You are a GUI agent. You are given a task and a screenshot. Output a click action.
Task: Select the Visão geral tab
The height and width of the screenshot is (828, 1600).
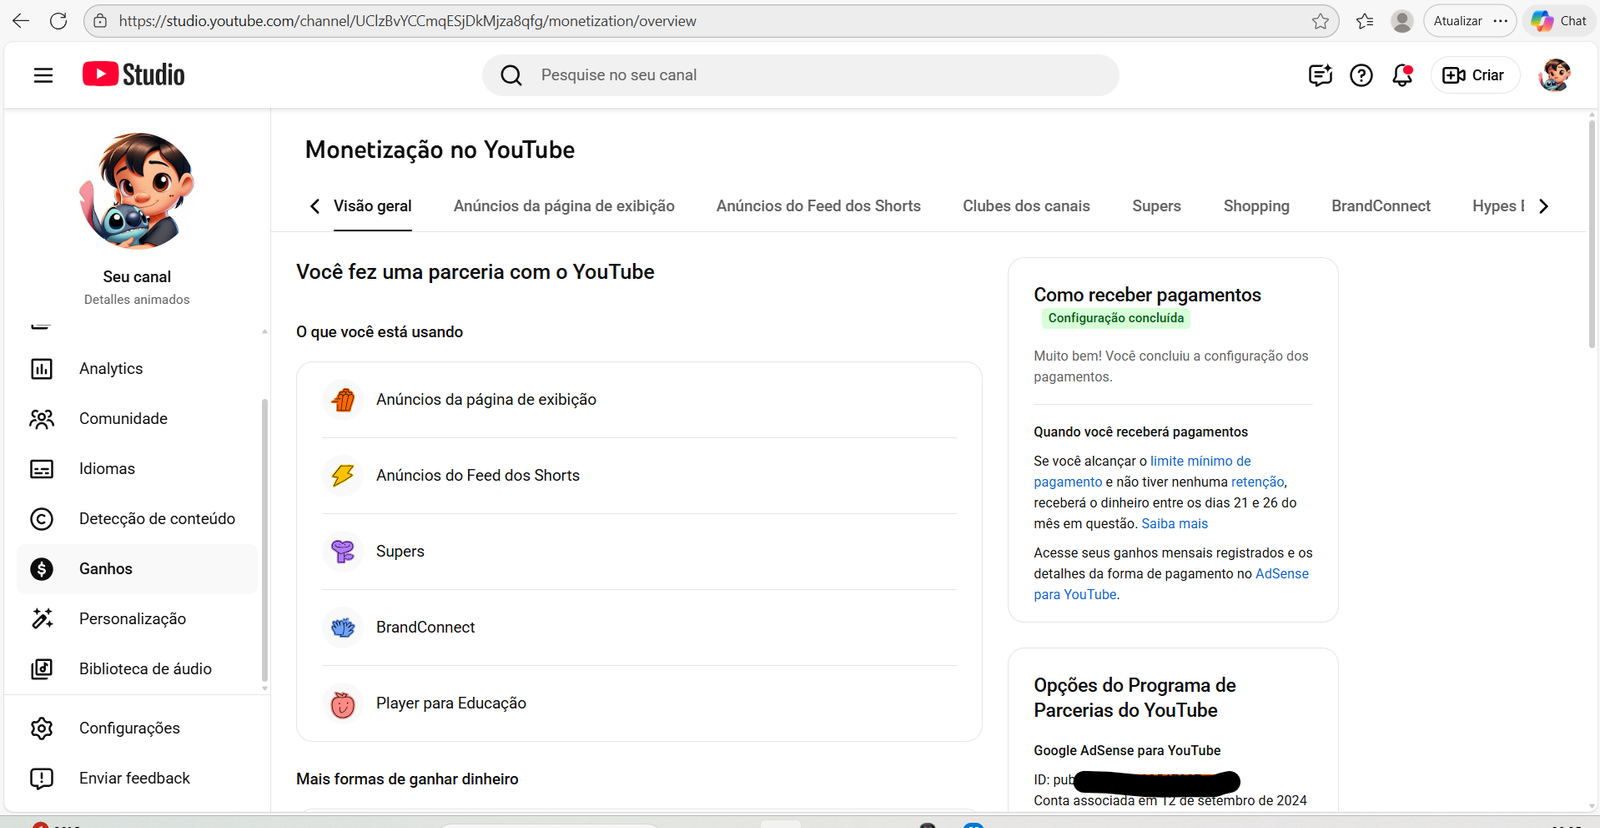click(373, 206)
